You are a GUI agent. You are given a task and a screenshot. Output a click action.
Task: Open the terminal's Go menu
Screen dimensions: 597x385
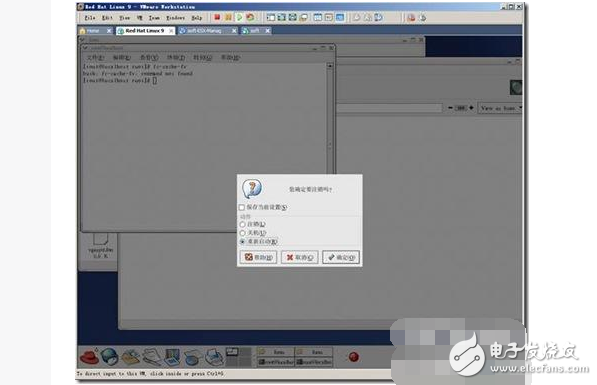pos(203,58)
